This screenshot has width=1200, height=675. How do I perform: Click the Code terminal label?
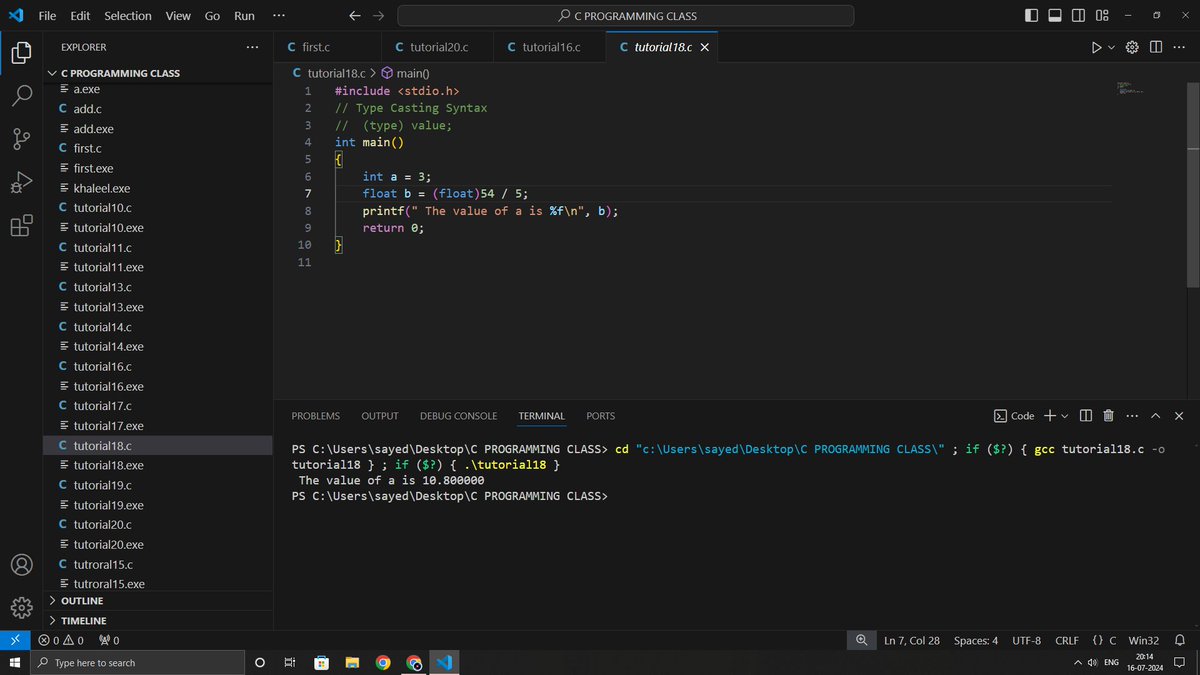pos(1014,416)
